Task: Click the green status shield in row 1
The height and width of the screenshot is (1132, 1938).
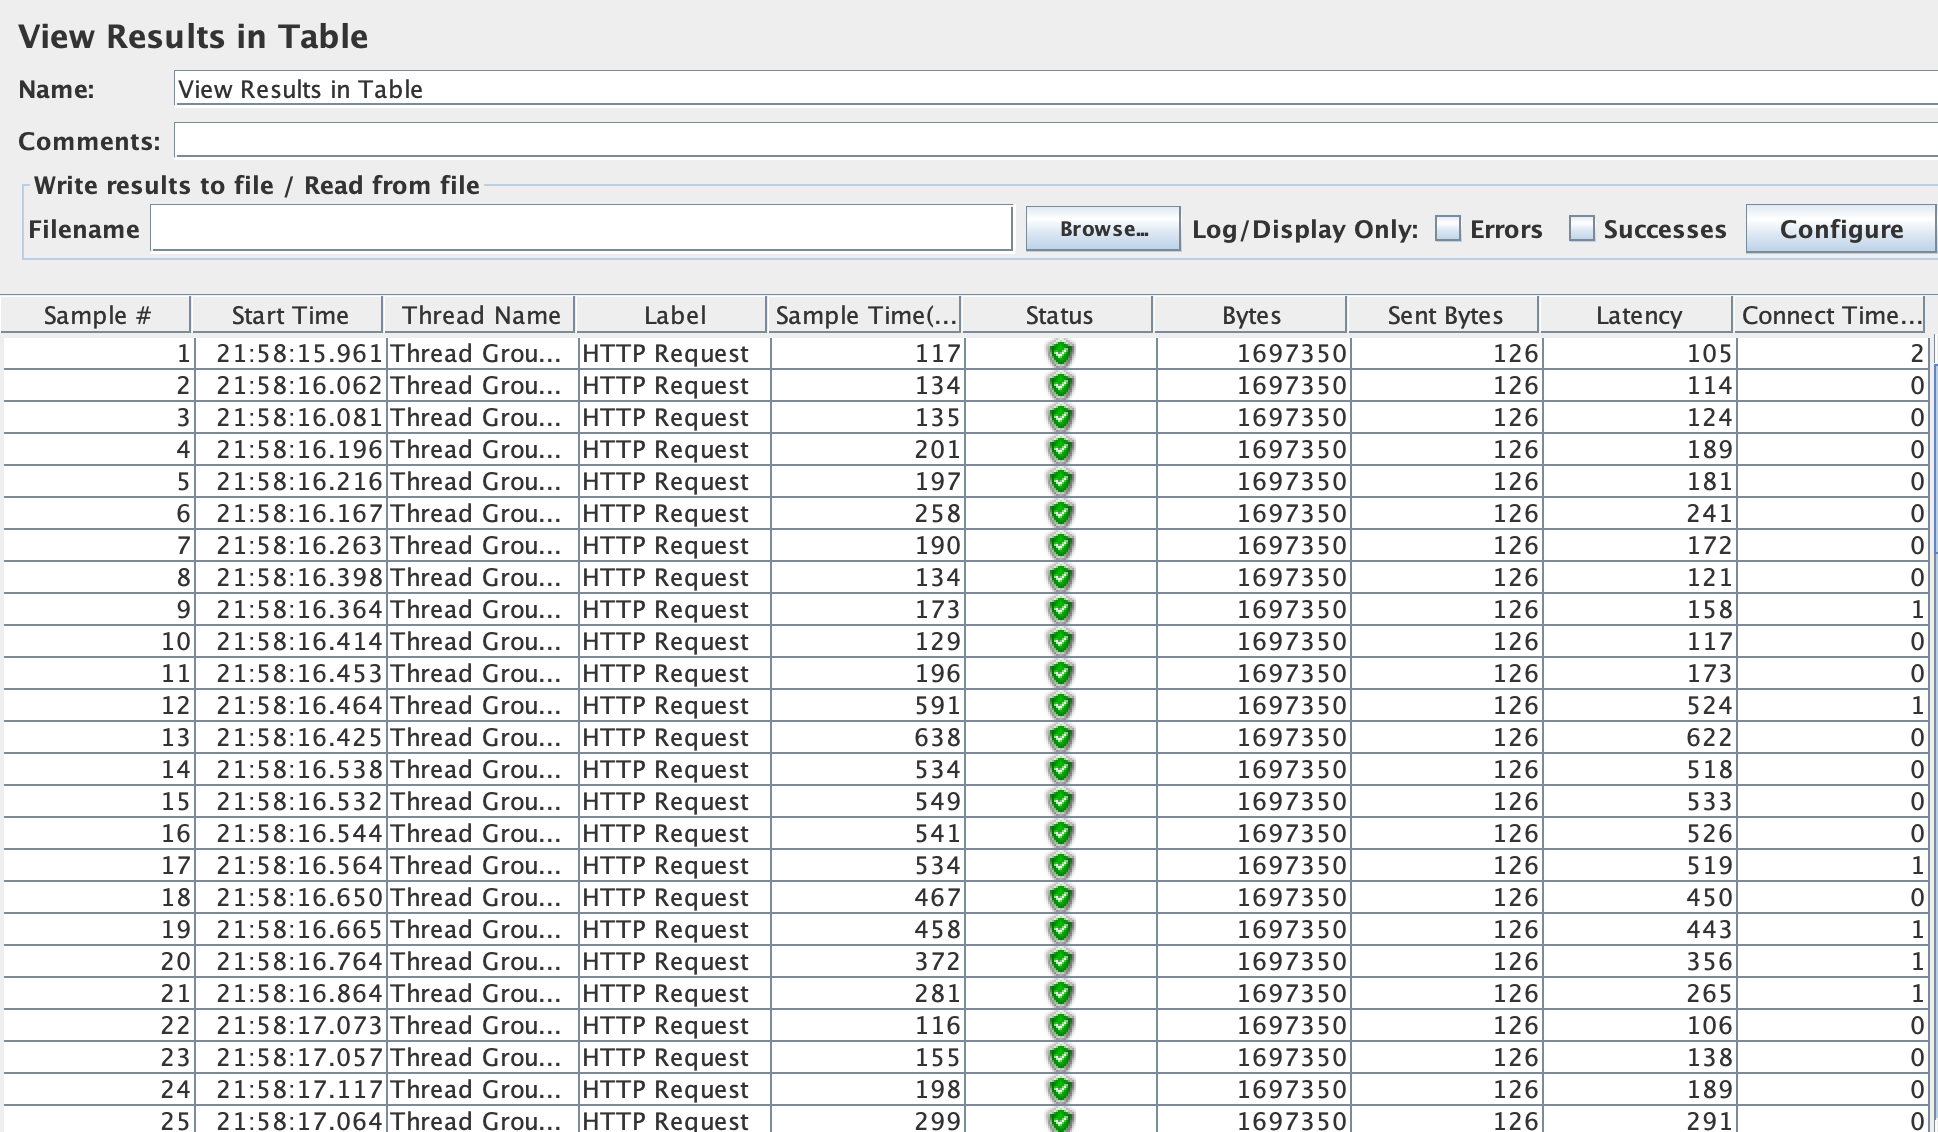Action: (x=1060, y=353)
